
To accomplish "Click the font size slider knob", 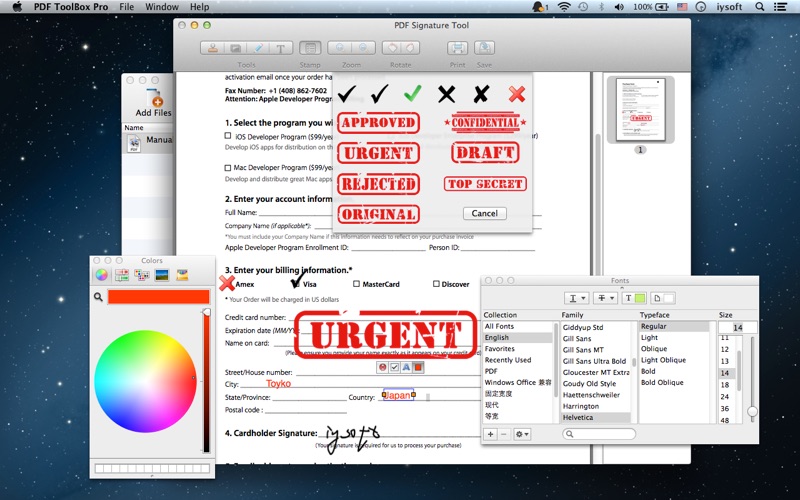I will click(752, 411).
